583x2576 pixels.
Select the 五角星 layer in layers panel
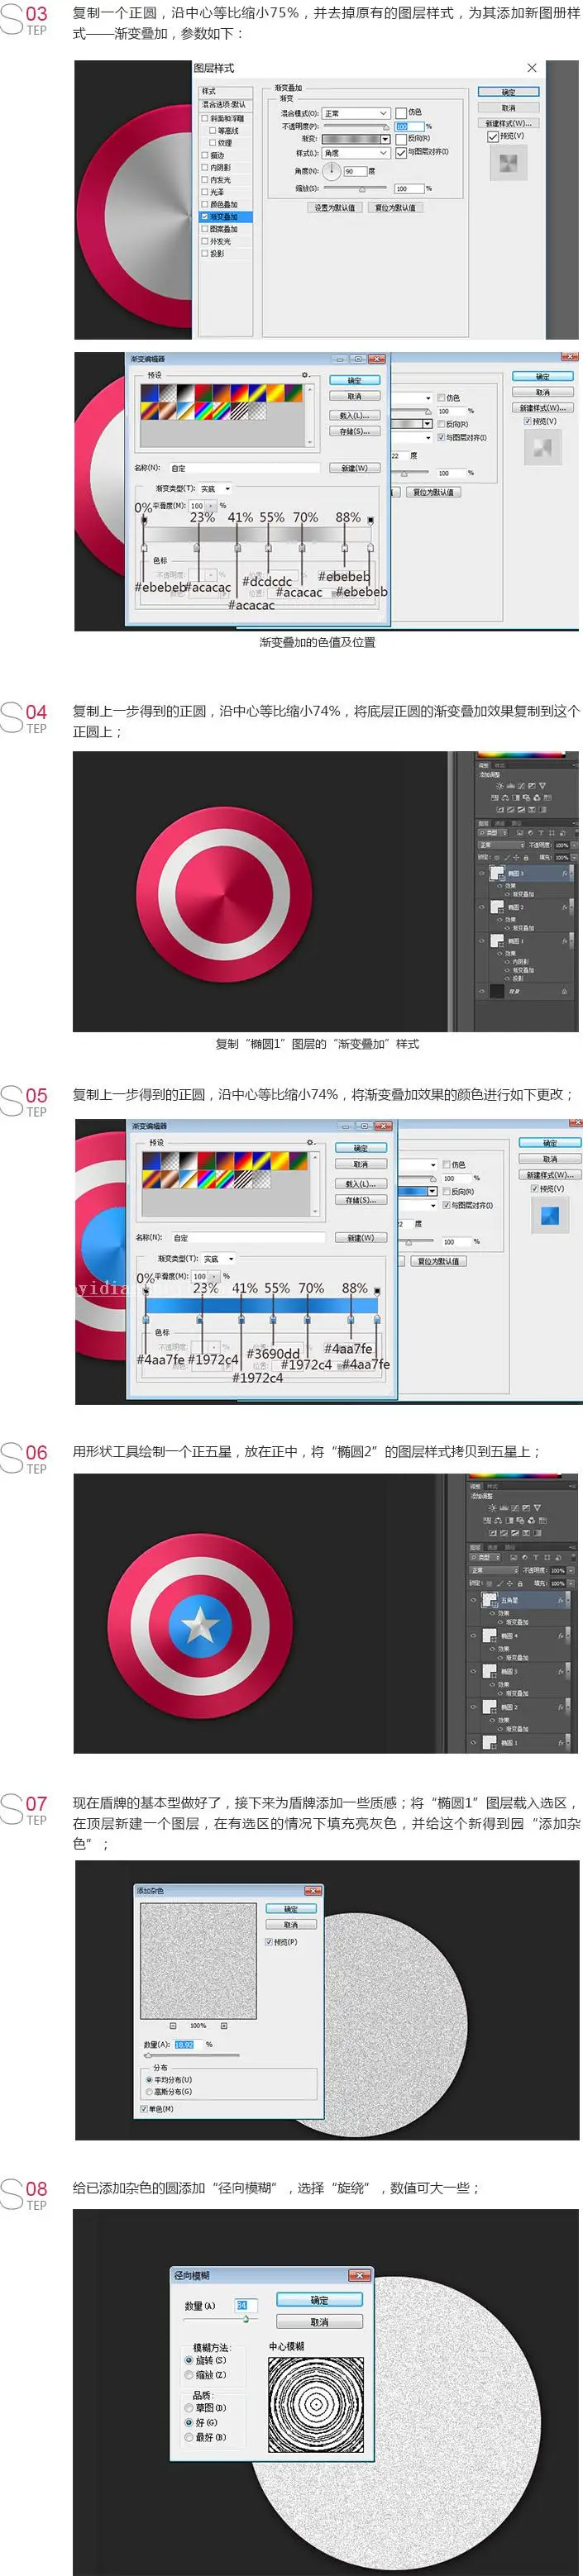point(522,1600)
